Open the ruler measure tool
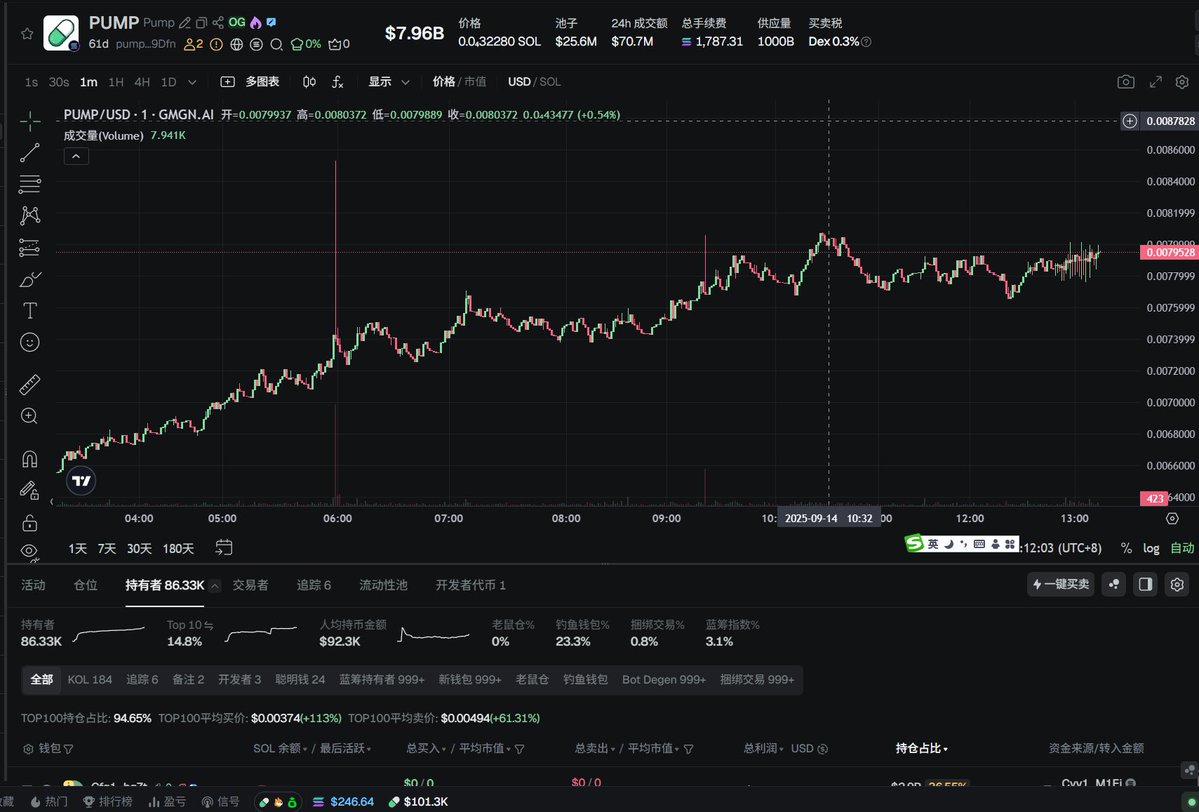Viewport: 1199px width, 812px height. click(x=29, y=384)
